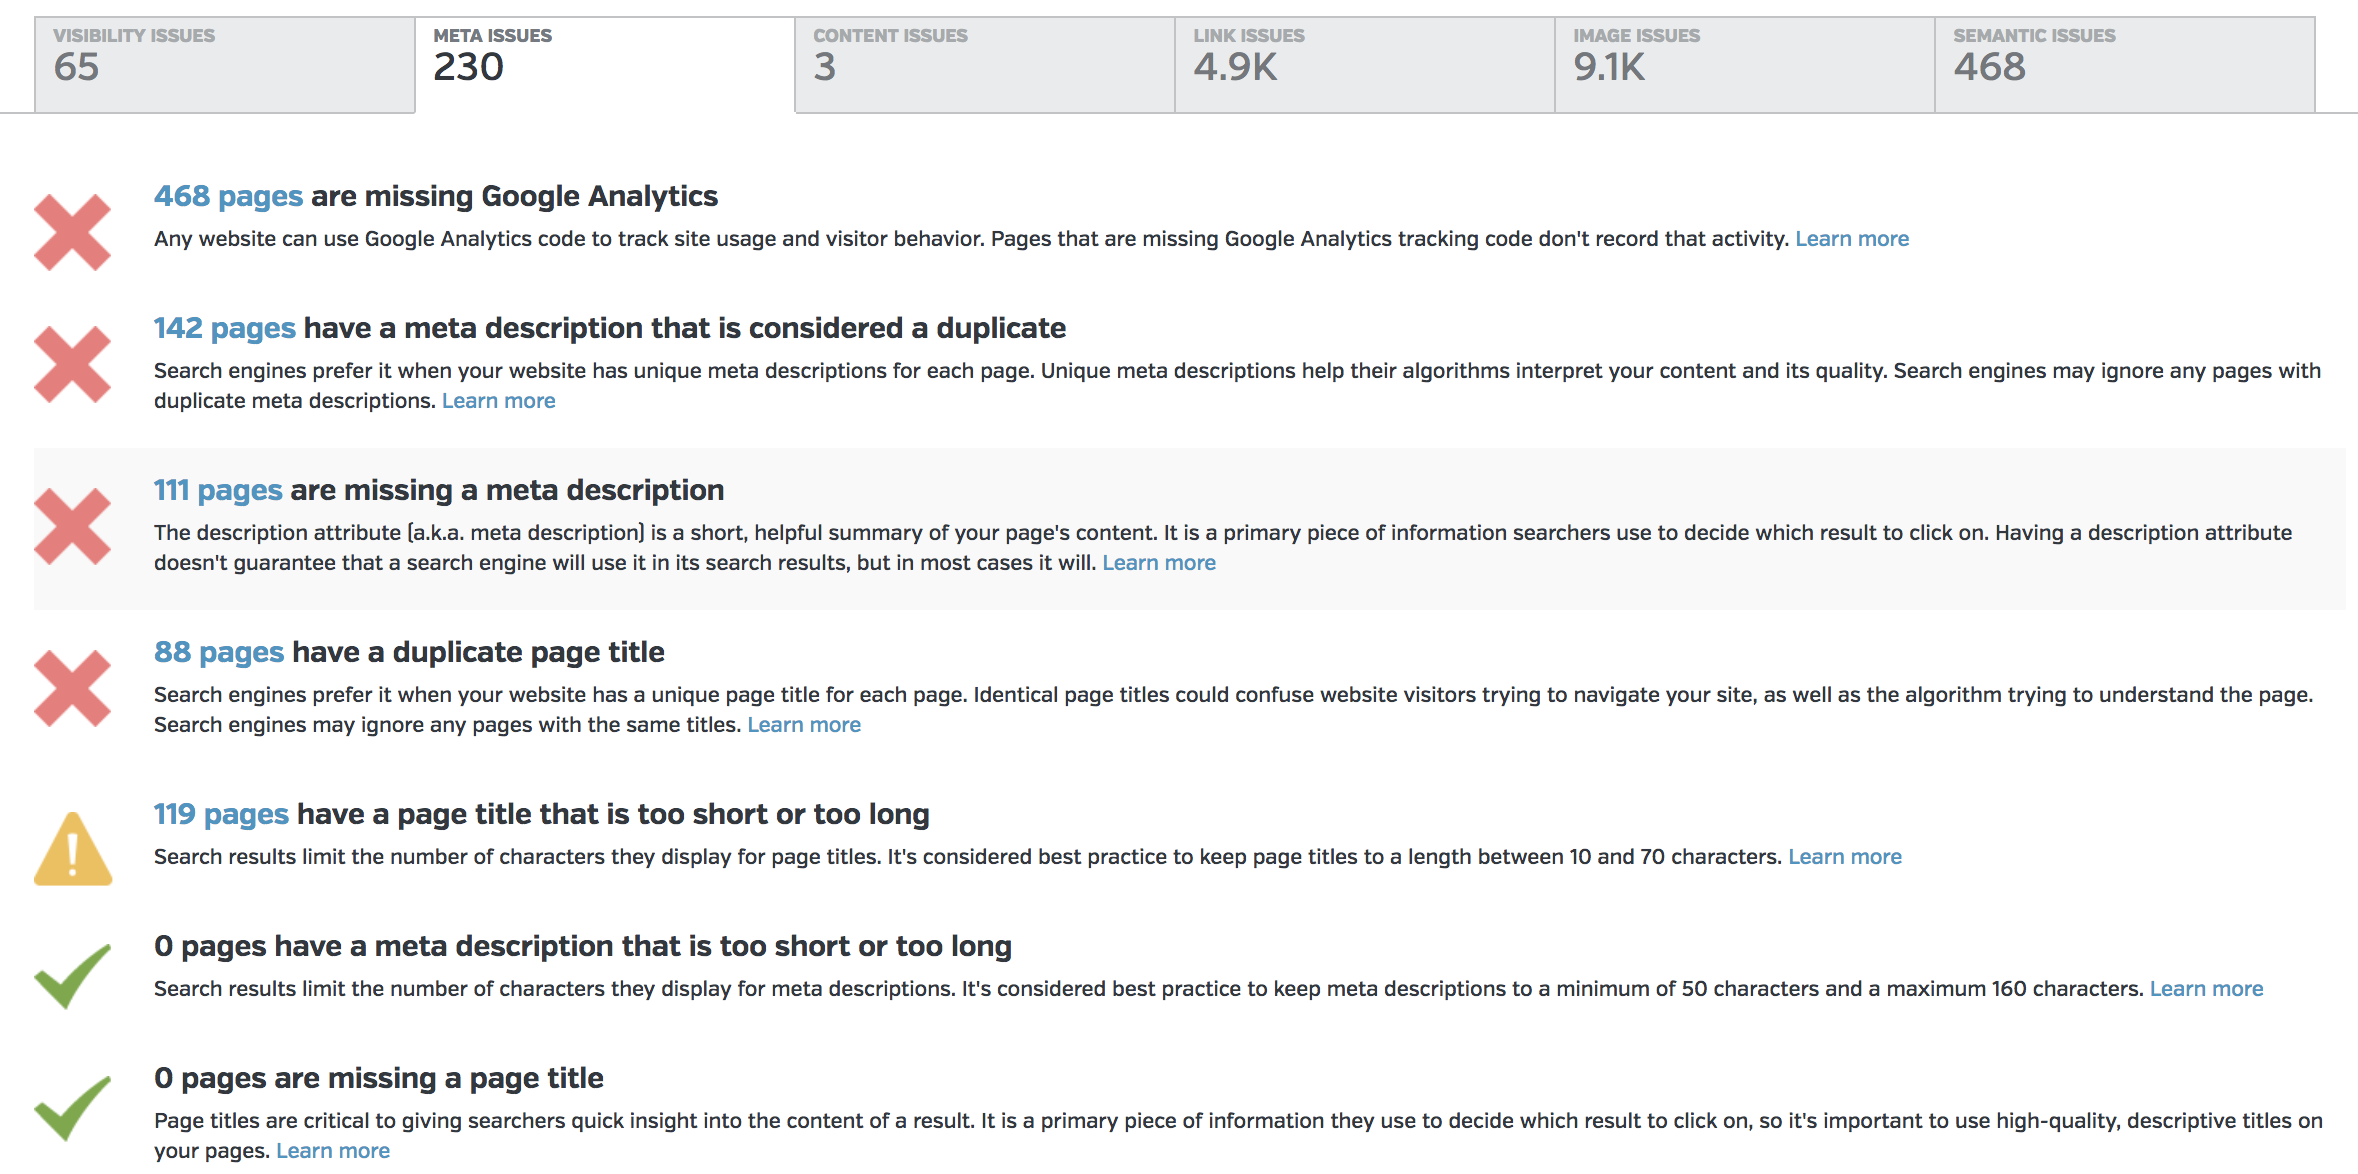2358x1174 pixels.
Task: Open the 111 pages link
Action: 218,490
